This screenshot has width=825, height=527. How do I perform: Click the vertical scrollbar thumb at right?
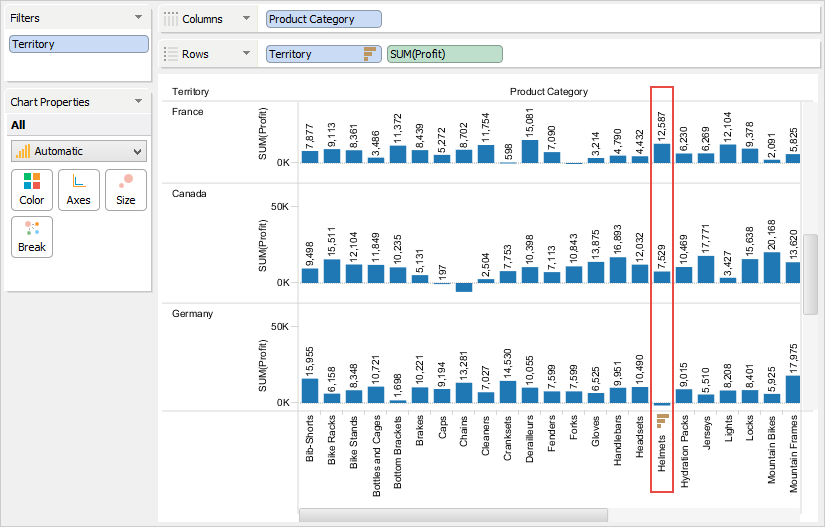pyautogui.click(x=811, y=262)
